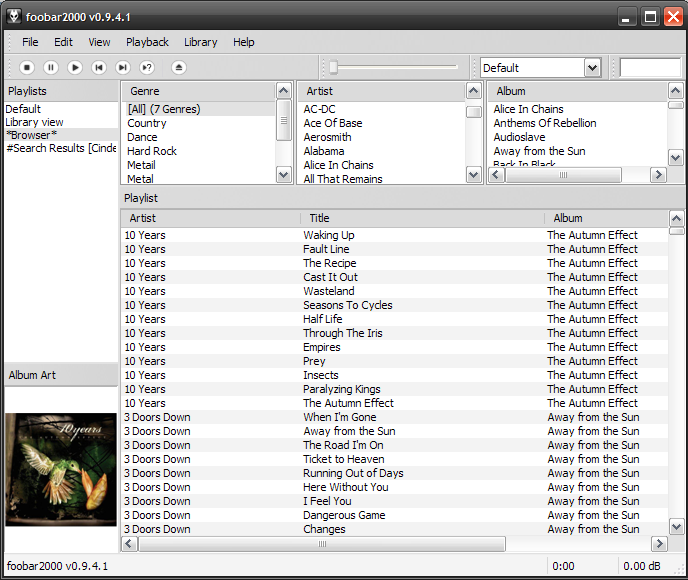Open the Help menu
The image size is (688, 580).
point(244,42)
